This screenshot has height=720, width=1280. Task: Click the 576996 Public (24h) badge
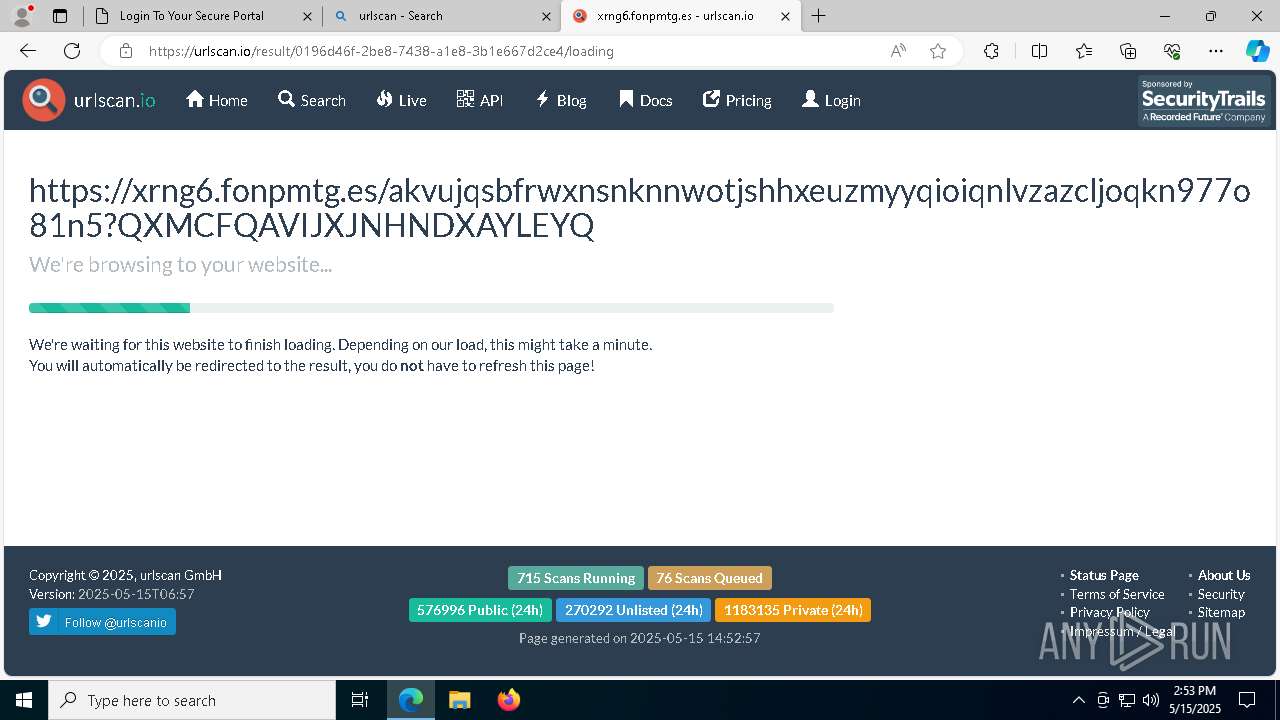pos(480,610)
